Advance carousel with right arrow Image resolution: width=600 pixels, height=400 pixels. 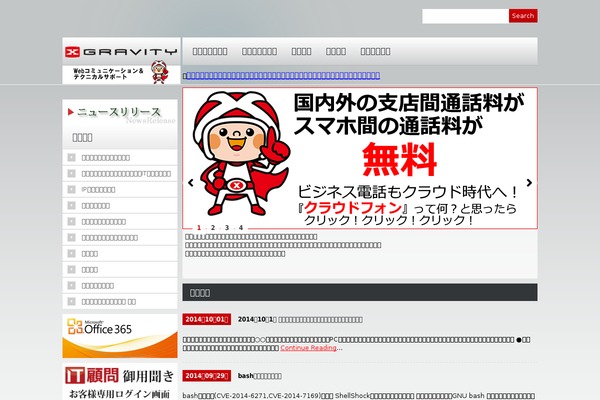[x=529, y=183]
